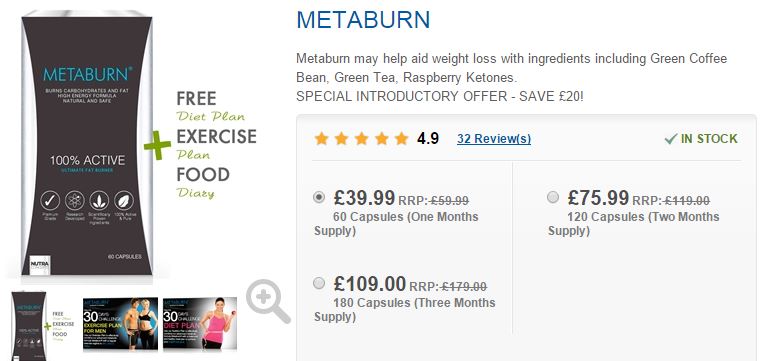Click the Scientifically Proven Ingredients badge
The image size is (761, 361).
pyautogui.click(x=99, y=200)
